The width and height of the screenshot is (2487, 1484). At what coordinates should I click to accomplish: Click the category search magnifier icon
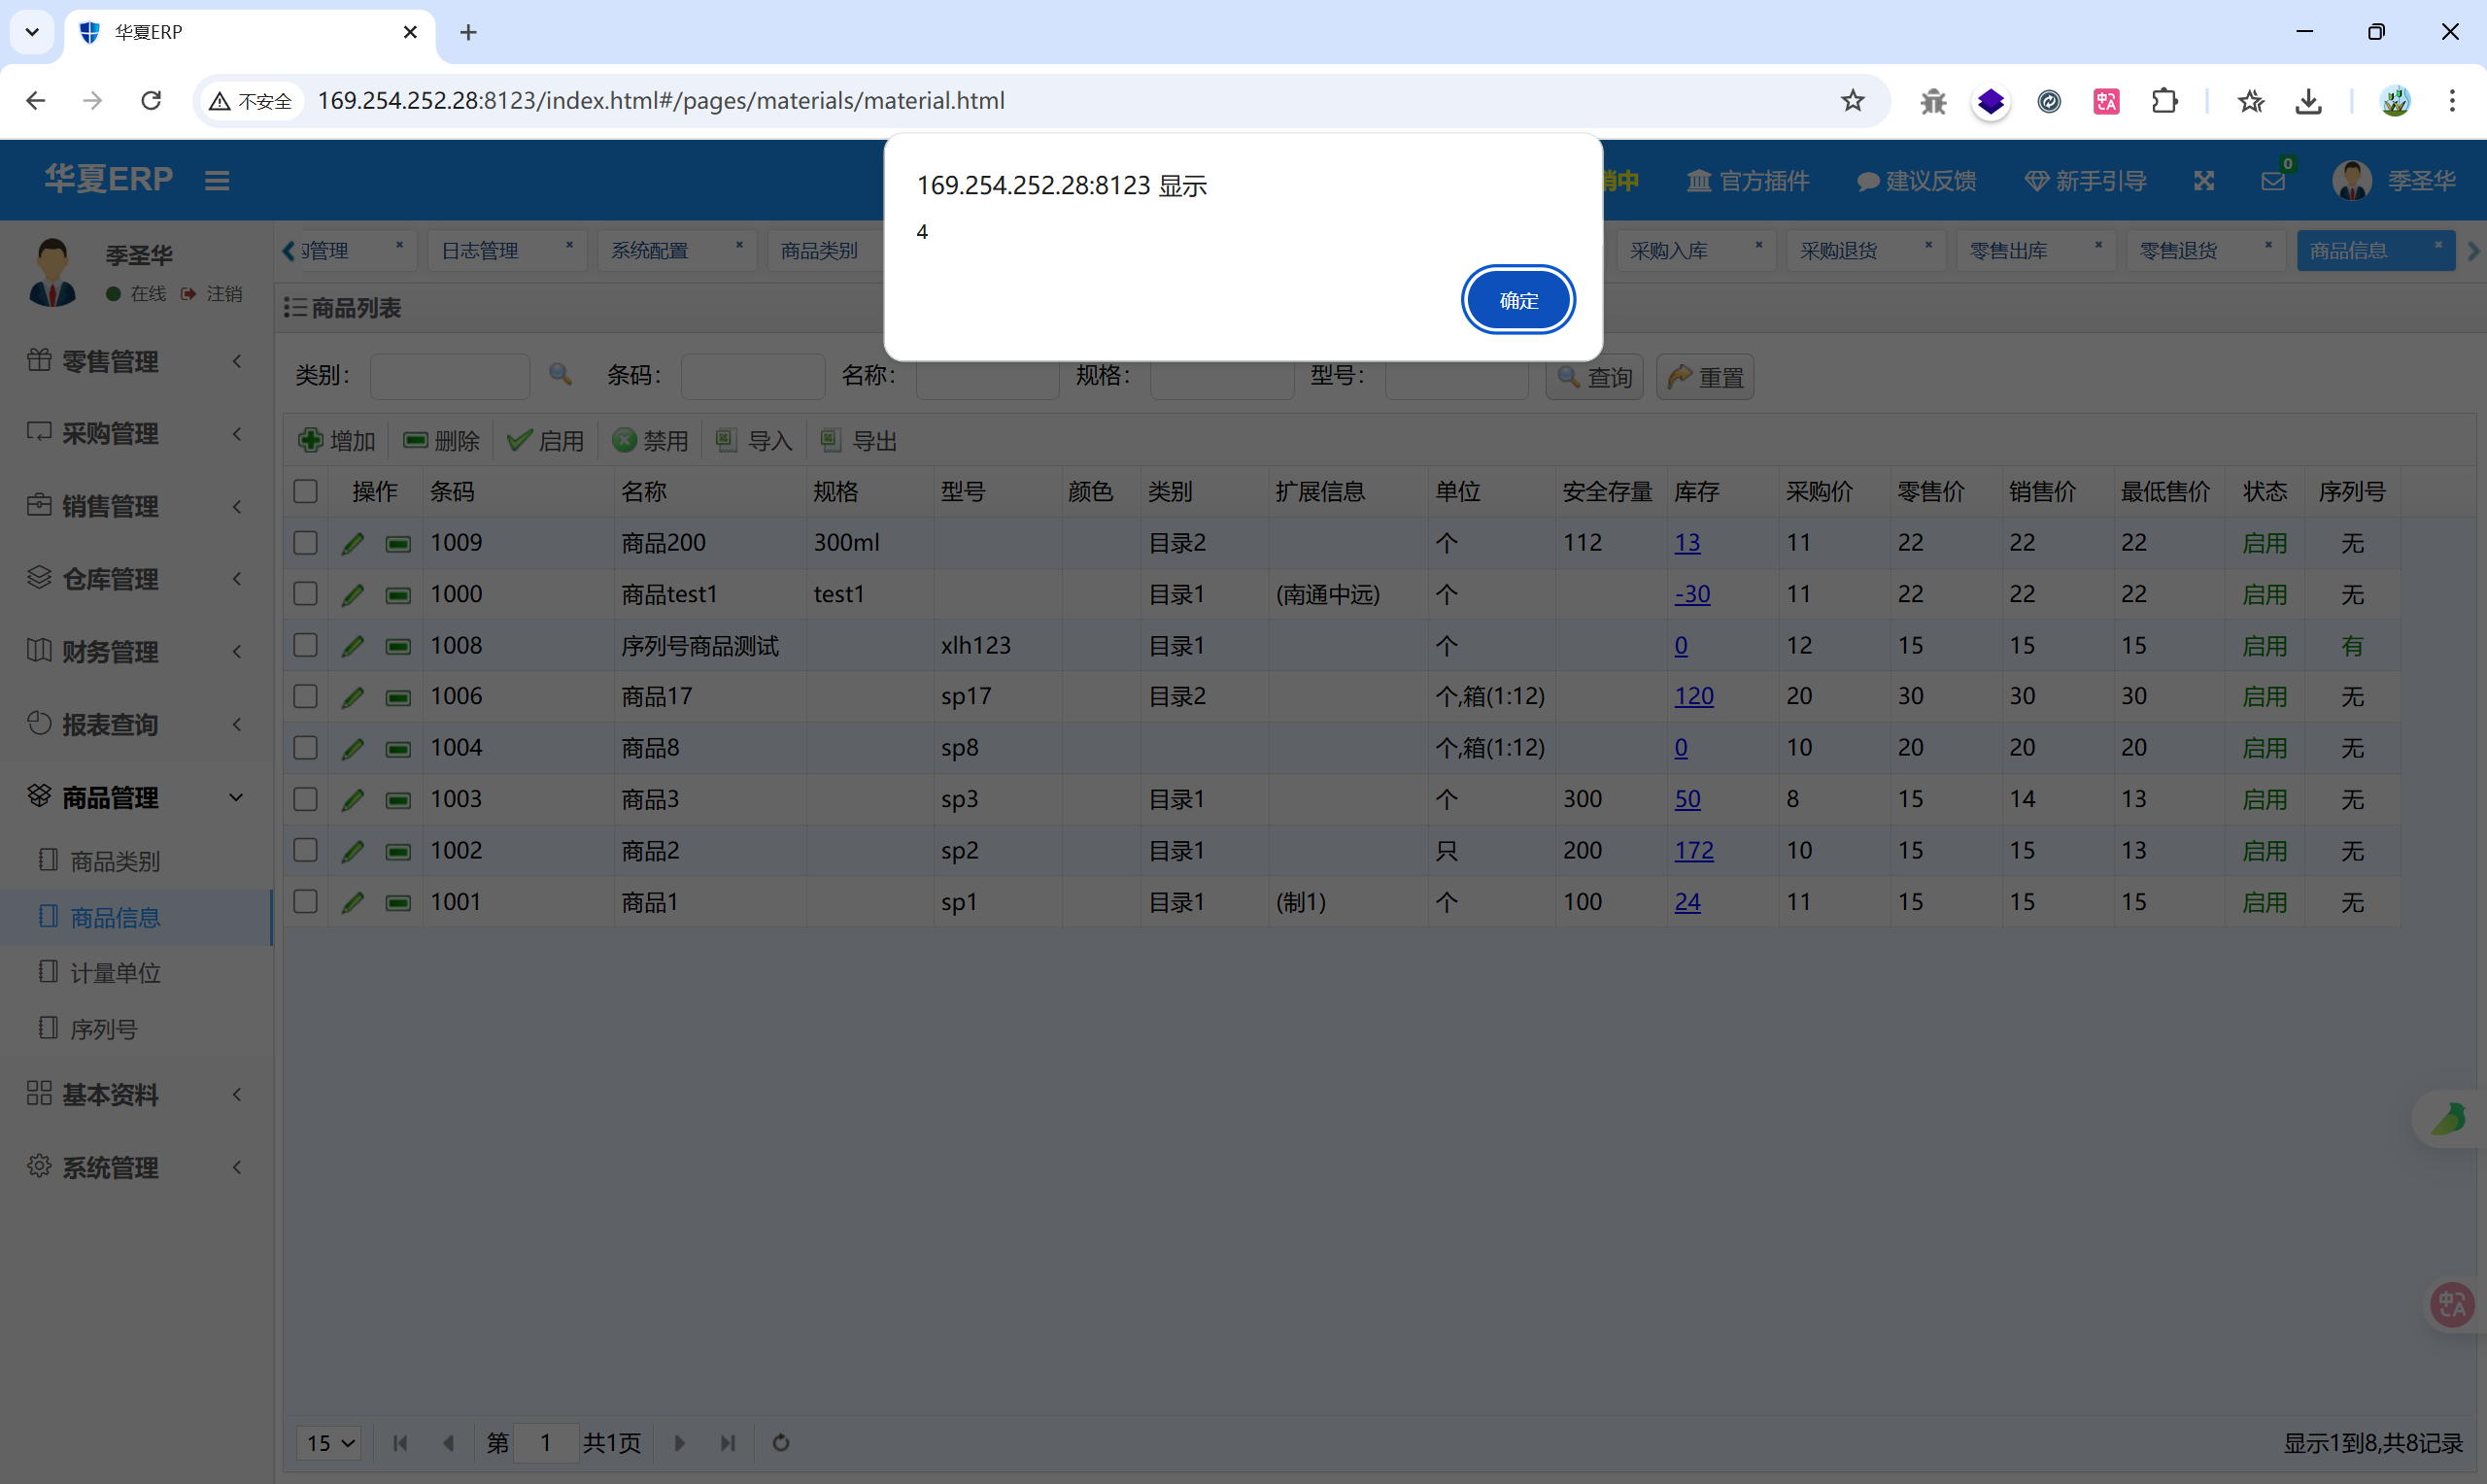[x=560, y=375]
